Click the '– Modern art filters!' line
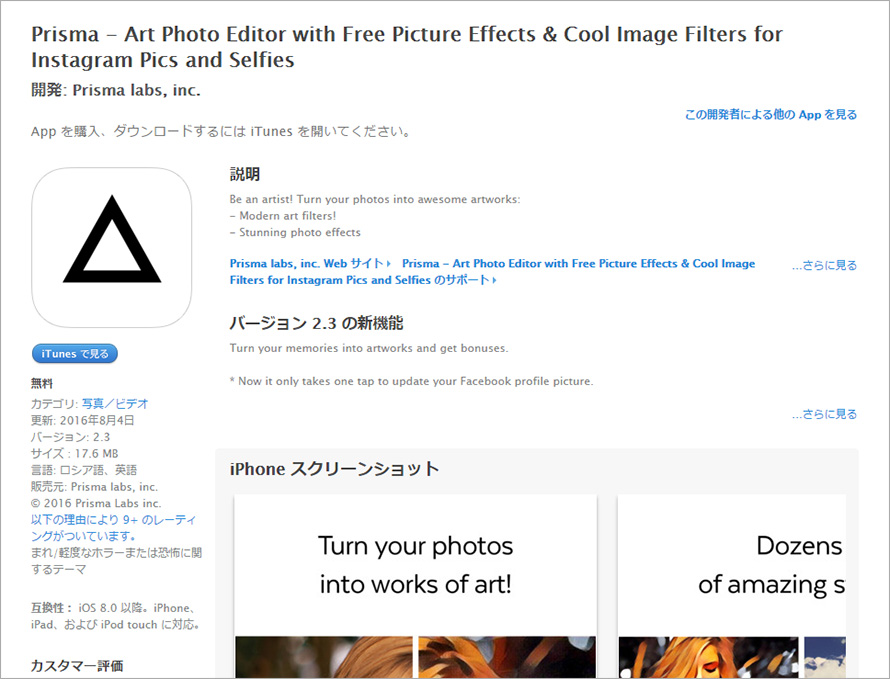This screenshot has width=890, height=679. (283, 216)
